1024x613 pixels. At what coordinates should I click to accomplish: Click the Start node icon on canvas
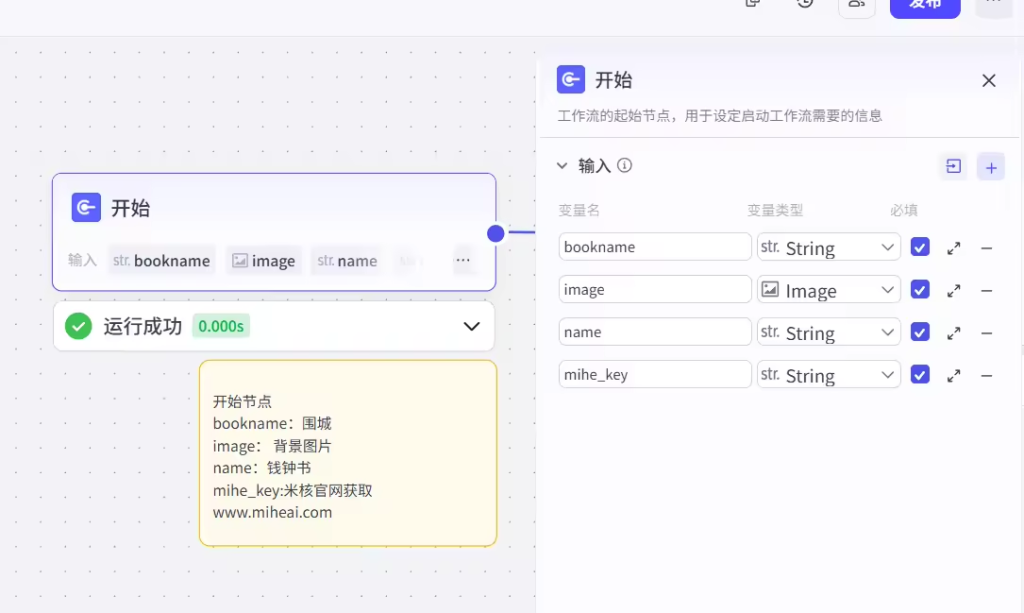[x=86, y=208]
